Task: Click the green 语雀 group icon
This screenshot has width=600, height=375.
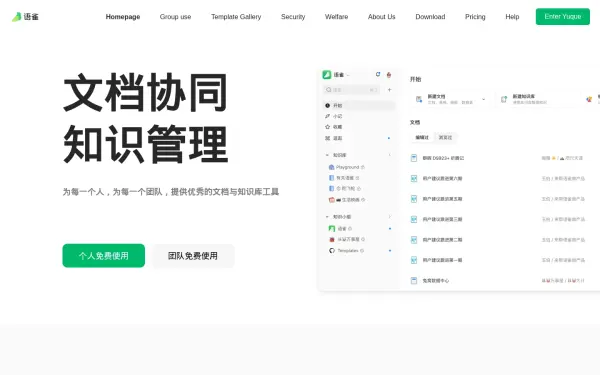Action: 332,229
